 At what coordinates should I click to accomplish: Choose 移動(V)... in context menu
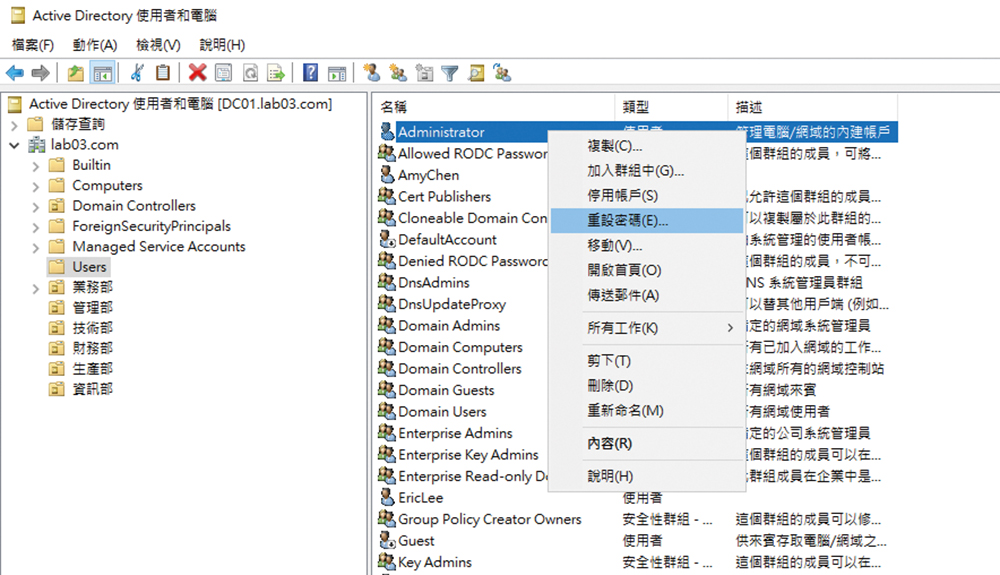click(647, 245)
